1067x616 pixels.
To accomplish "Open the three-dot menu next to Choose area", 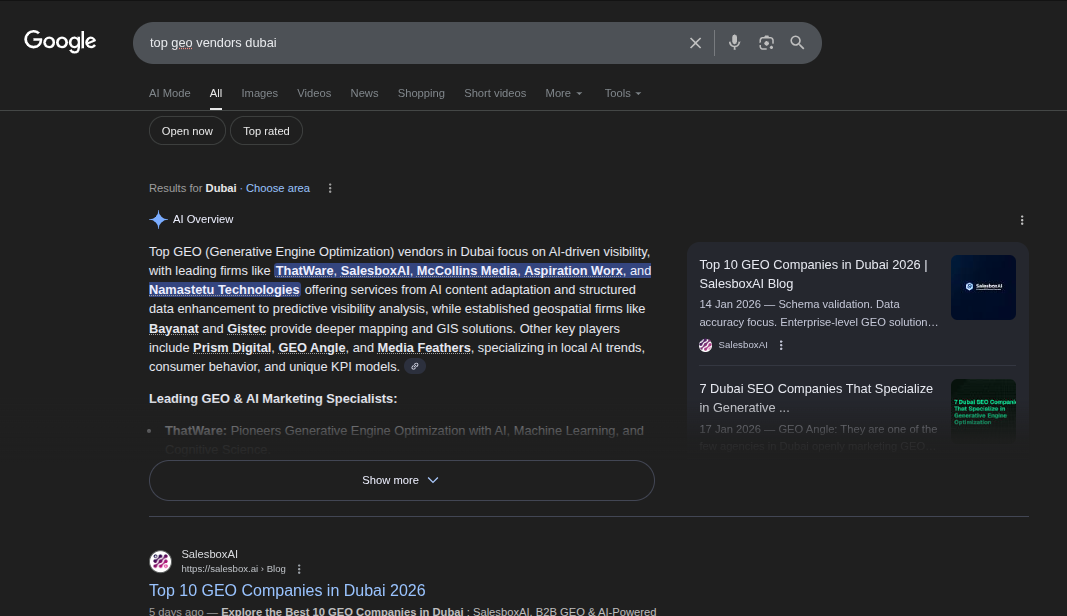I will point(330,188).
